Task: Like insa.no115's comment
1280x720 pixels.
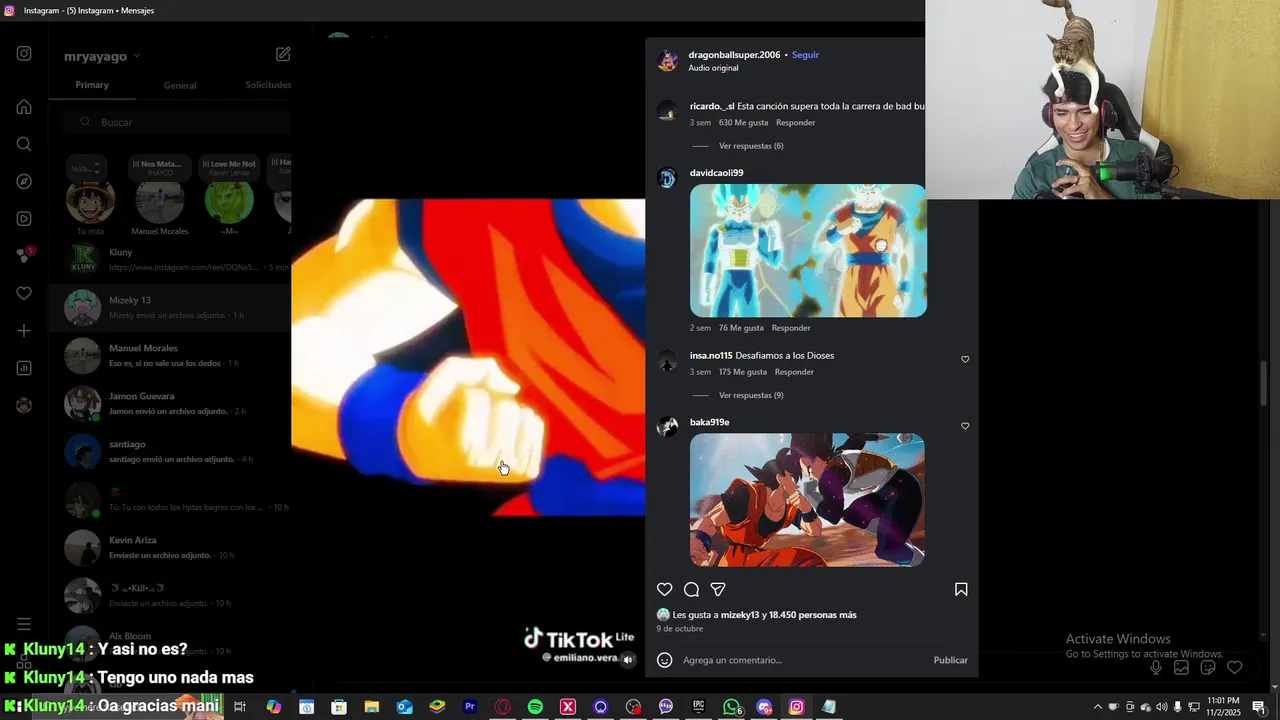Action: 965,359
